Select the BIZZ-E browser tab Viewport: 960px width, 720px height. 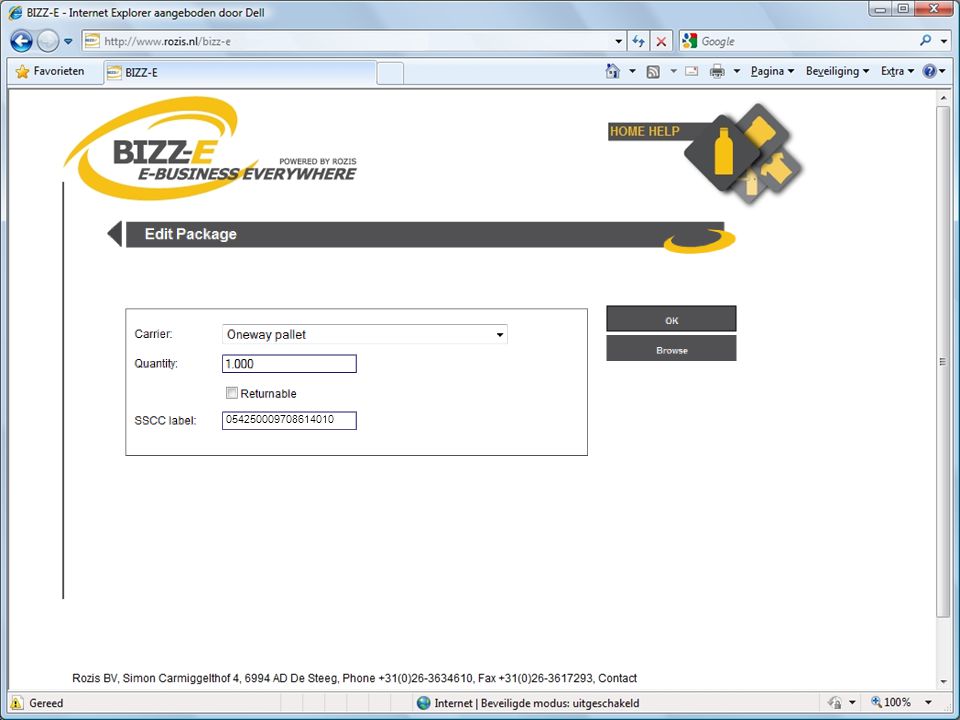coord(239,72)
